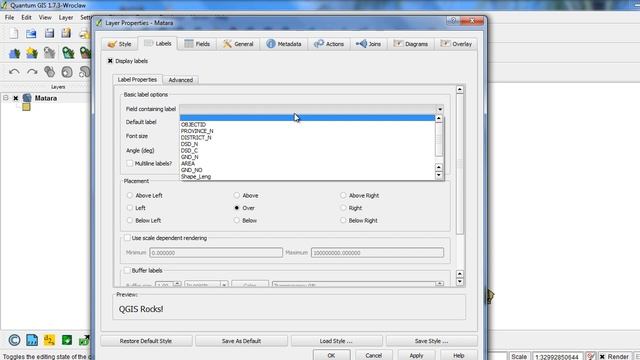Click the OK button
The height and width of the screenshot is (360, 640).
pyautogui.click(x=331, y=355)
